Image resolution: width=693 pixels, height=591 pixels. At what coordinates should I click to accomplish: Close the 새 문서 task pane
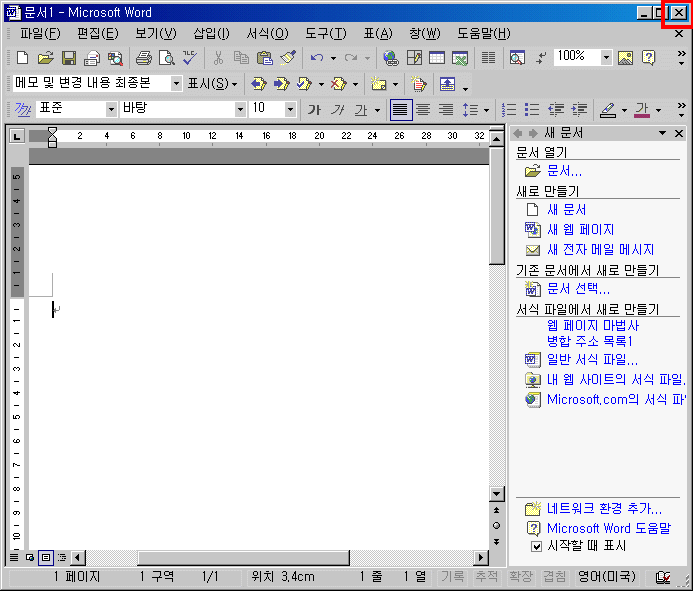click(x=679, y=133)
